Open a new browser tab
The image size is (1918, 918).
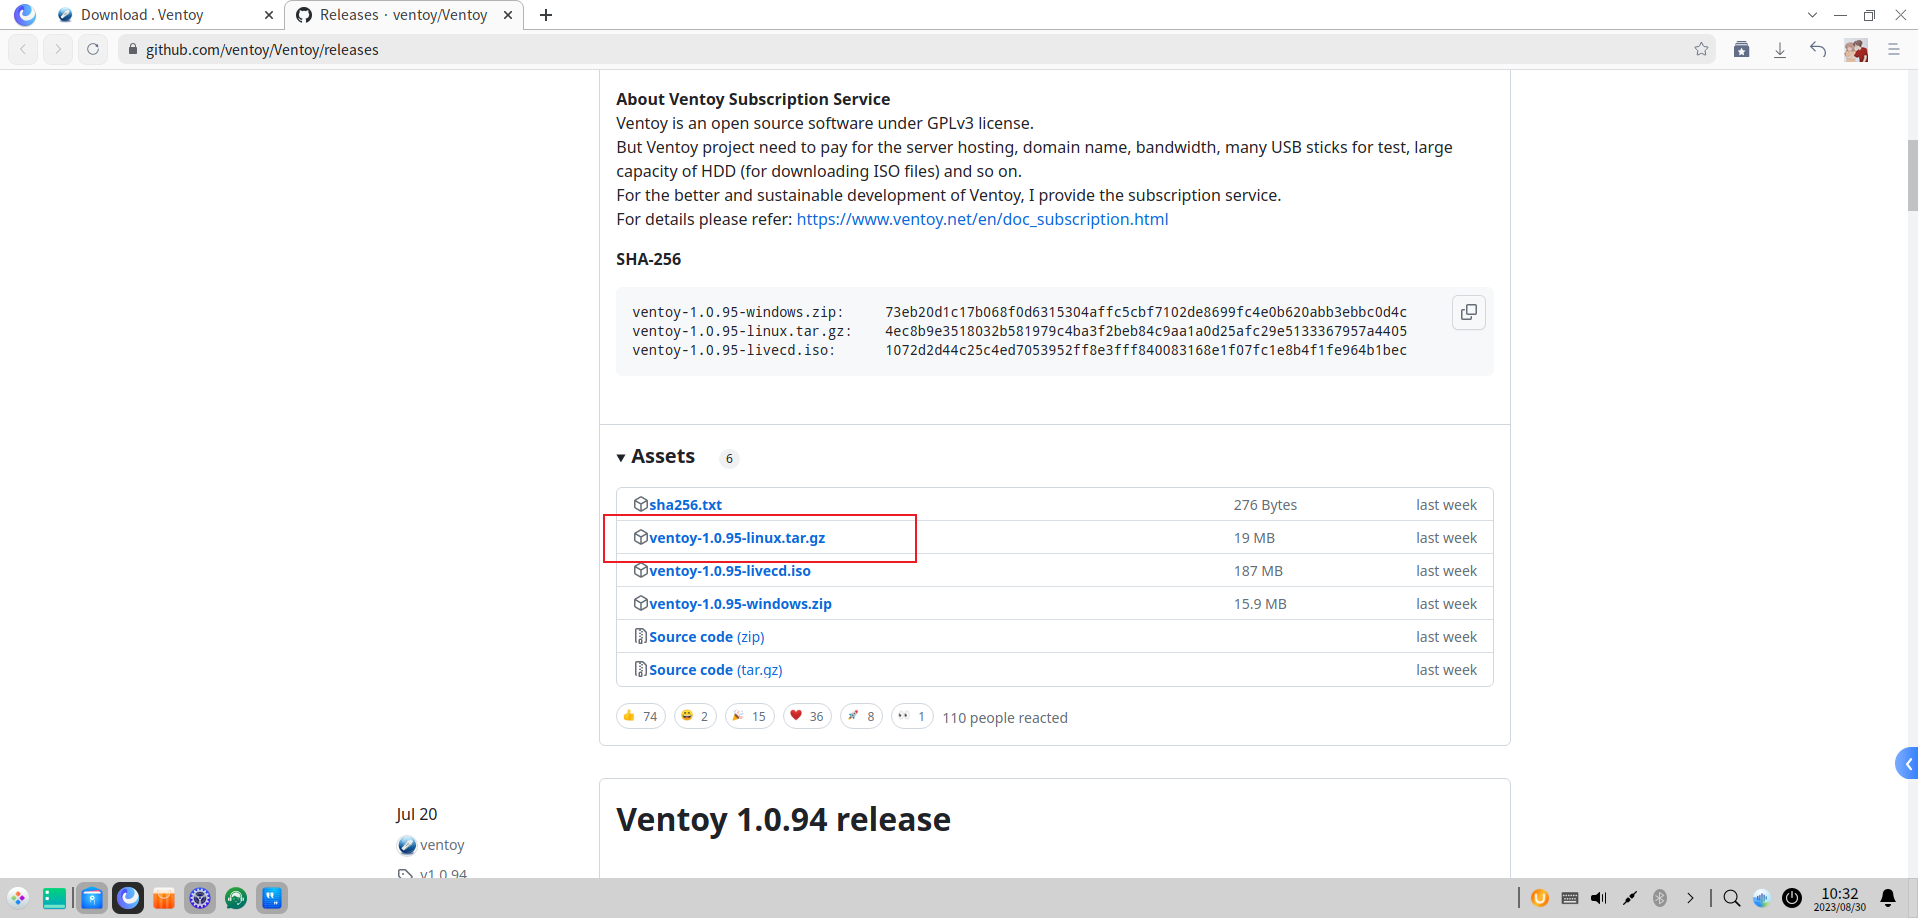546,15
